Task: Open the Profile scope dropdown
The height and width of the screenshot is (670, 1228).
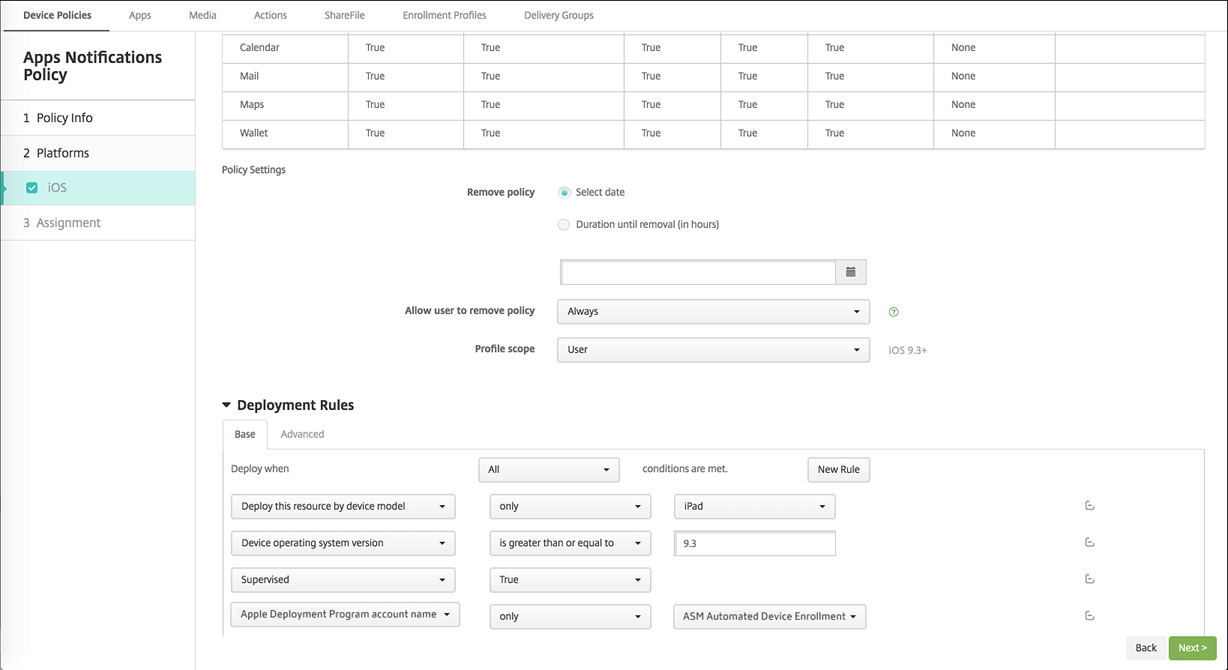Action: coord(713,350)
